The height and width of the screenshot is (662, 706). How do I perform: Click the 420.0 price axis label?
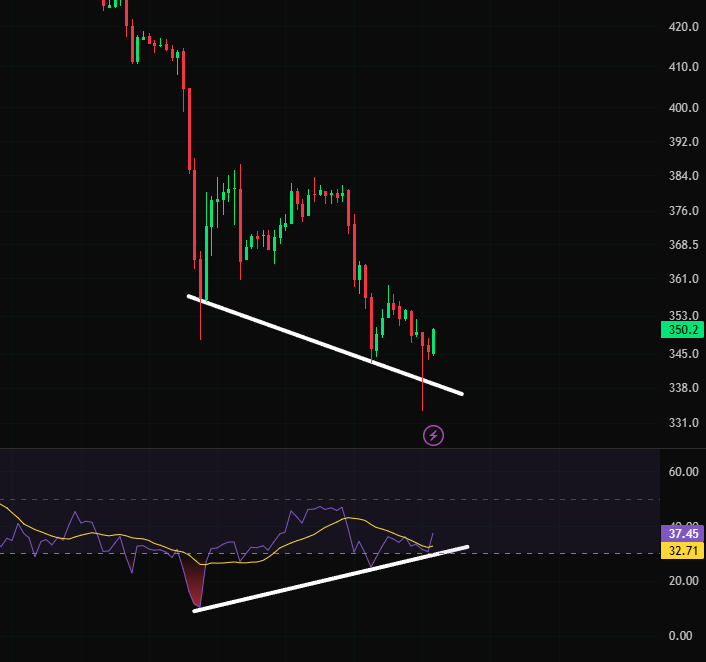(683, 27)
